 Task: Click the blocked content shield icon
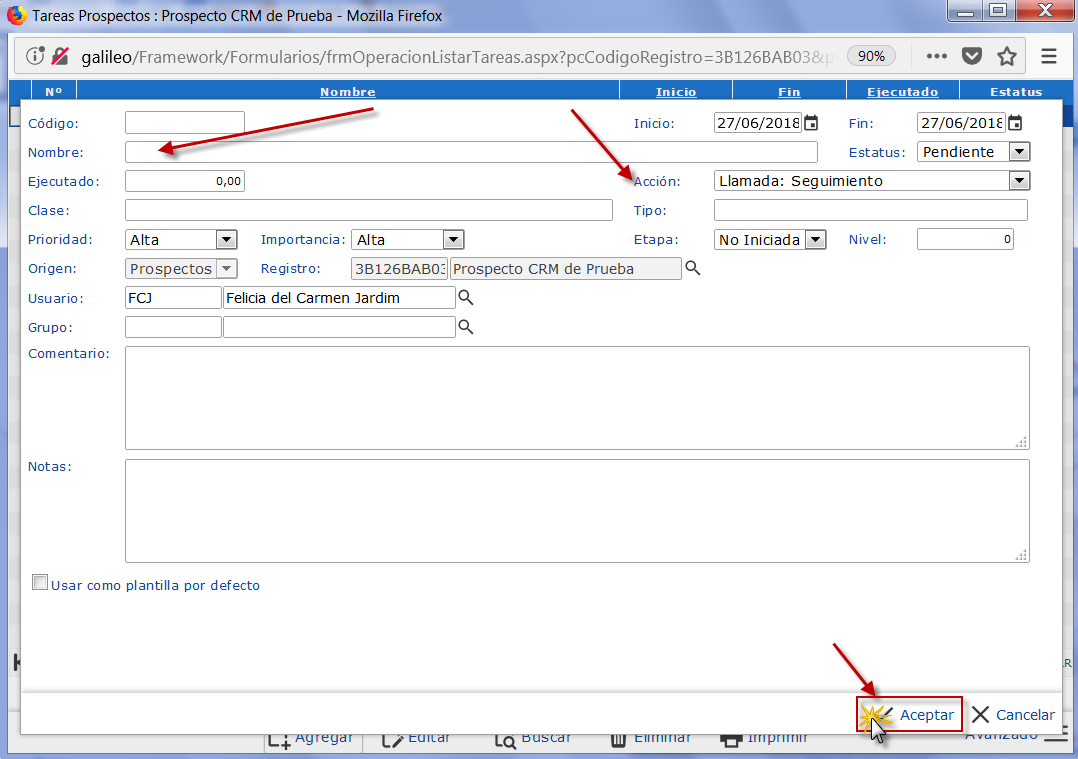click(x=60, y=56)
